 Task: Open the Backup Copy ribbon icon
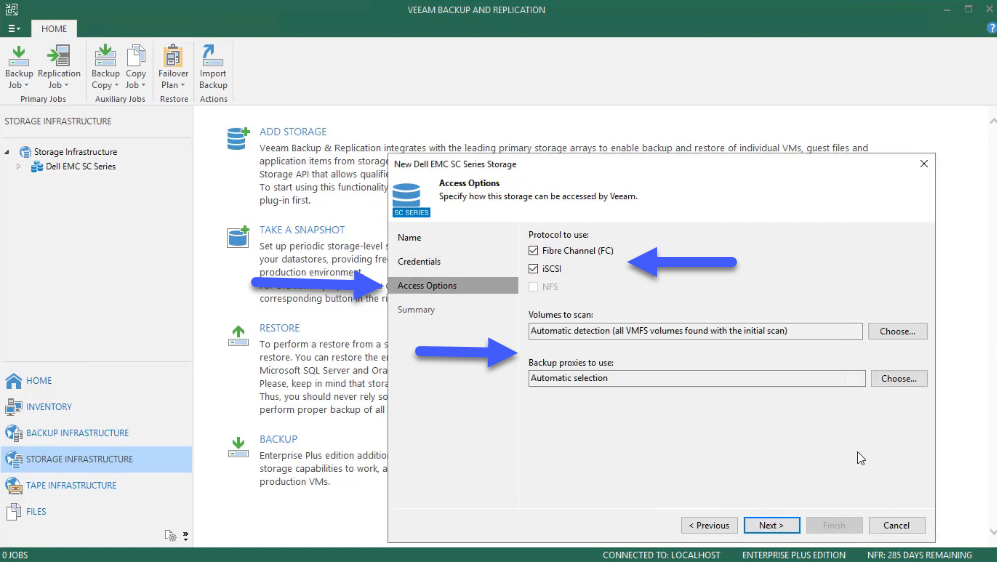point(105,56)
